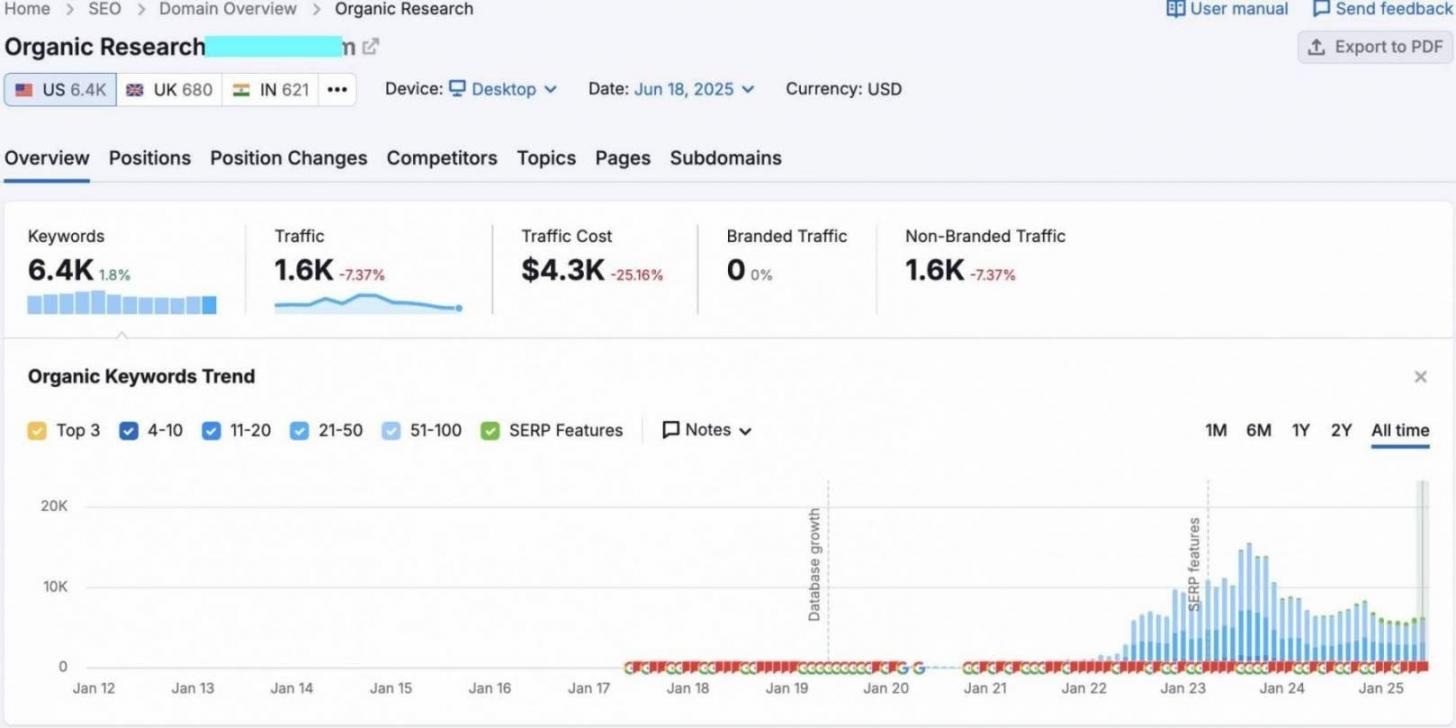
Task: Click the external link icon beside the domain
Action: point(371,47)
